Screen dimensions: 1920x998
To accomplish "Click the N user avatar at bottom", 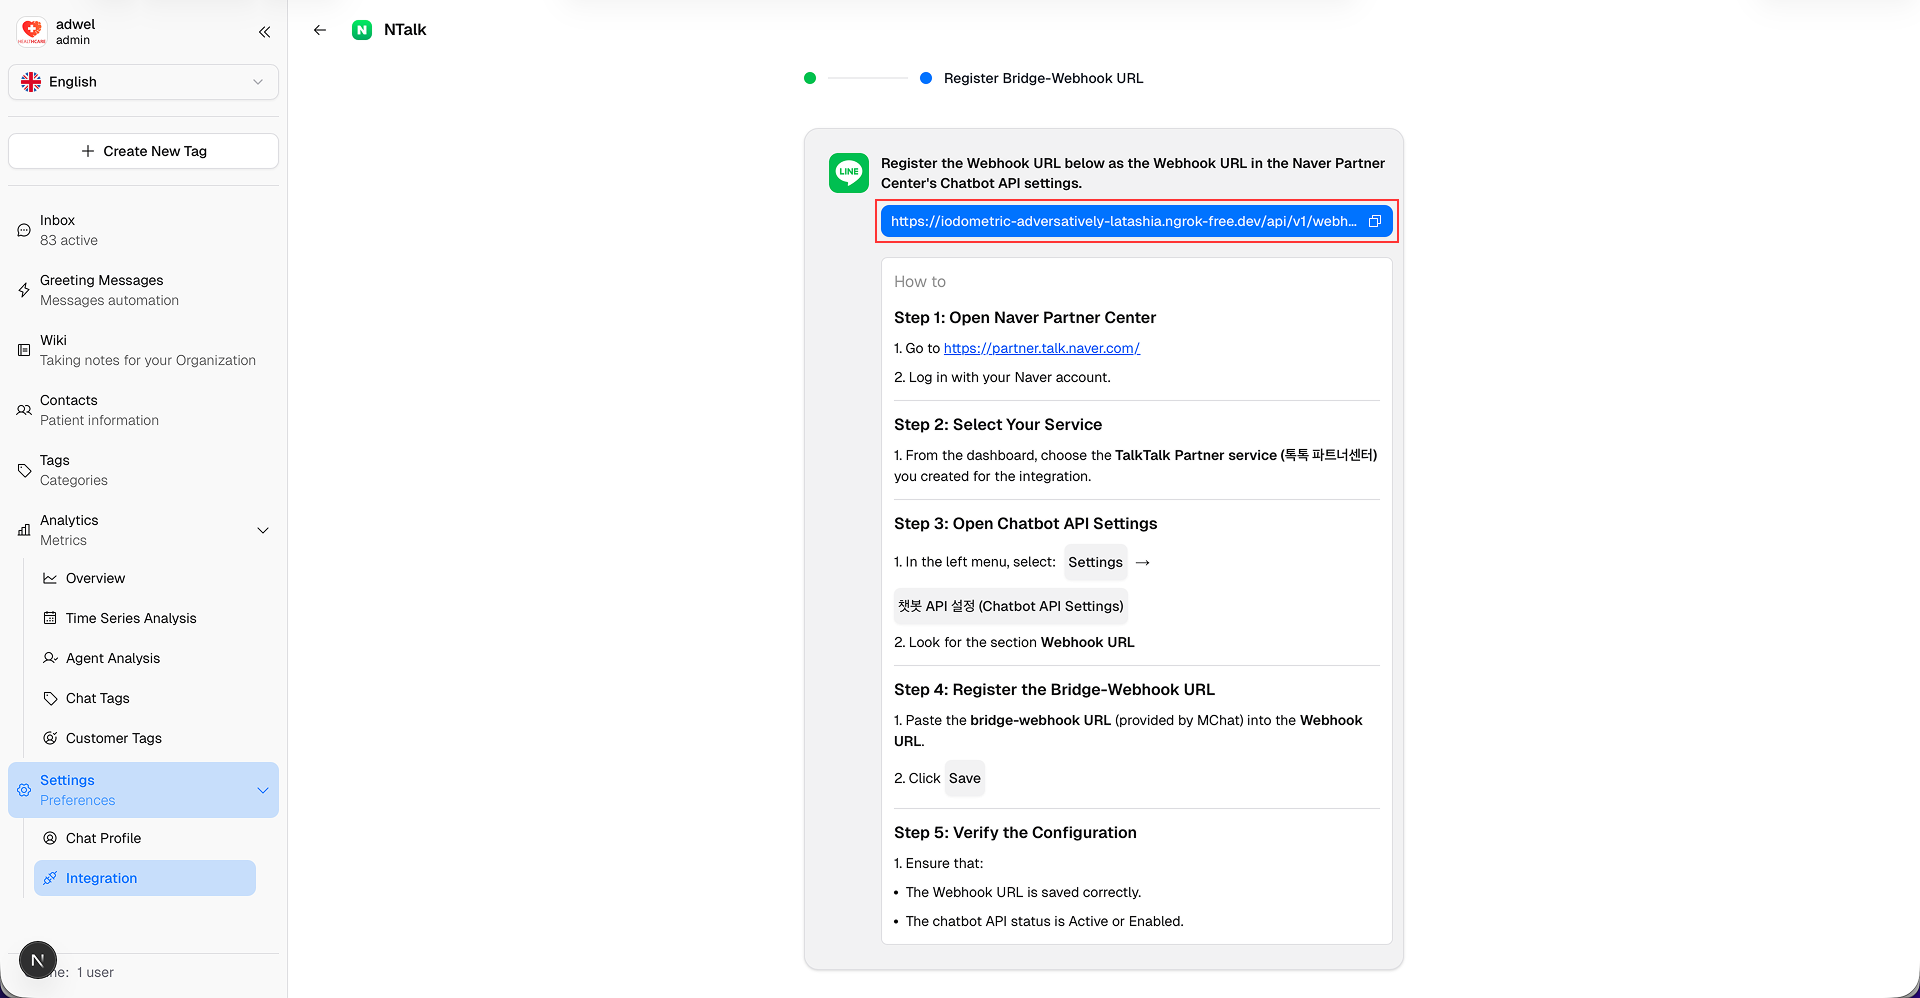I will click(37, 959).
